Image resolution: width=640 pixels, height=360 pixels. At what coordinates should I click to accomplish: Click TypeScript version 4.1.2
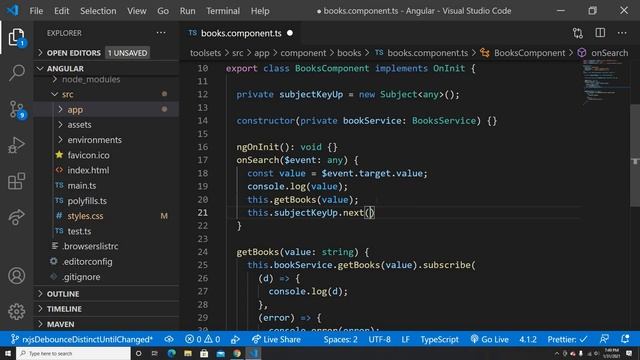(528, 339)
